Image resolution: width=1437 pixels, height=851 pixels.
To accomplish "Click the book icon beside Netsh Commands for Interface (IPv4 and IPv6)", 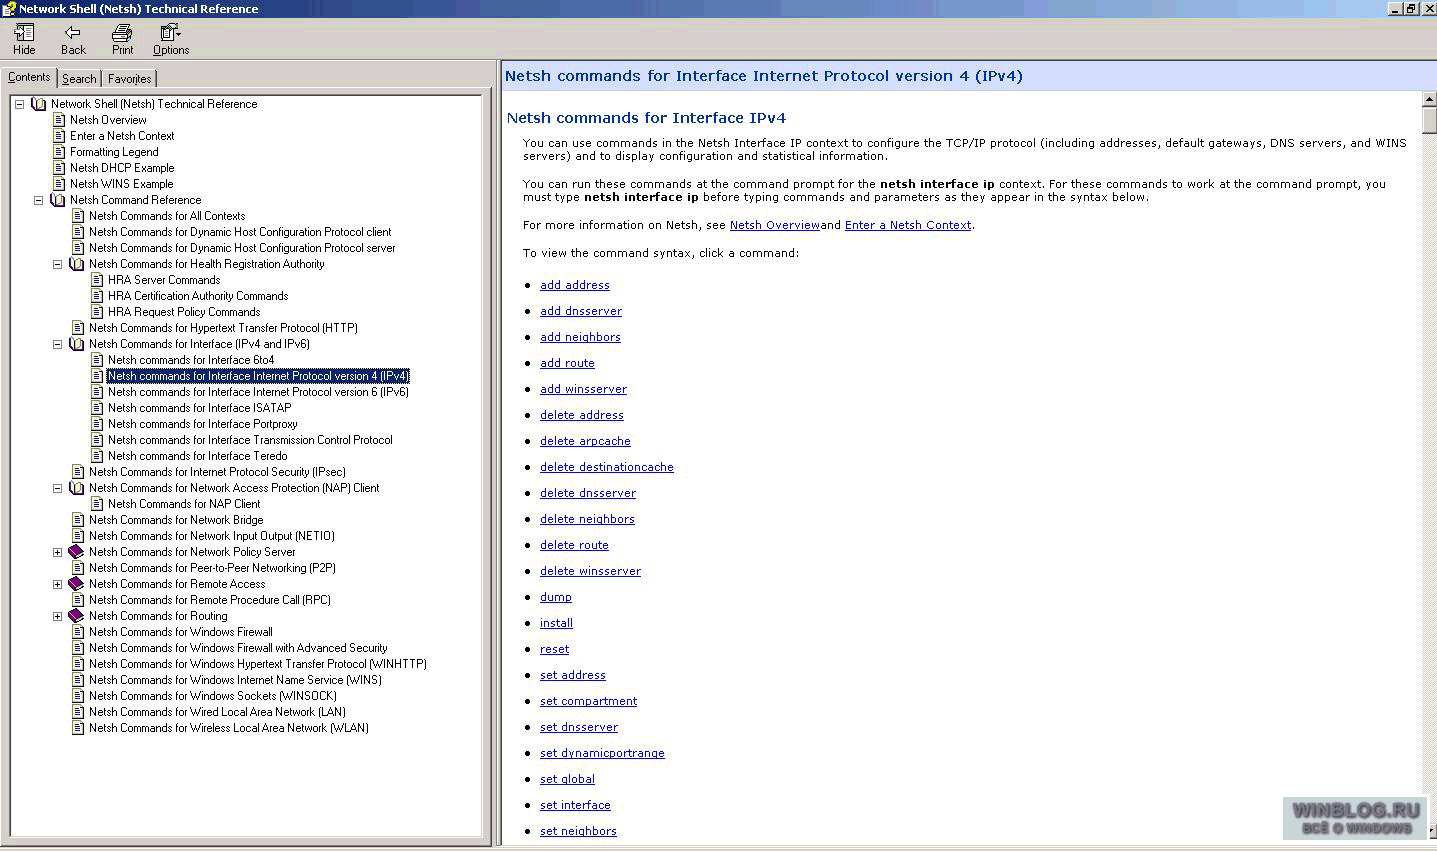I will point(77,344).
